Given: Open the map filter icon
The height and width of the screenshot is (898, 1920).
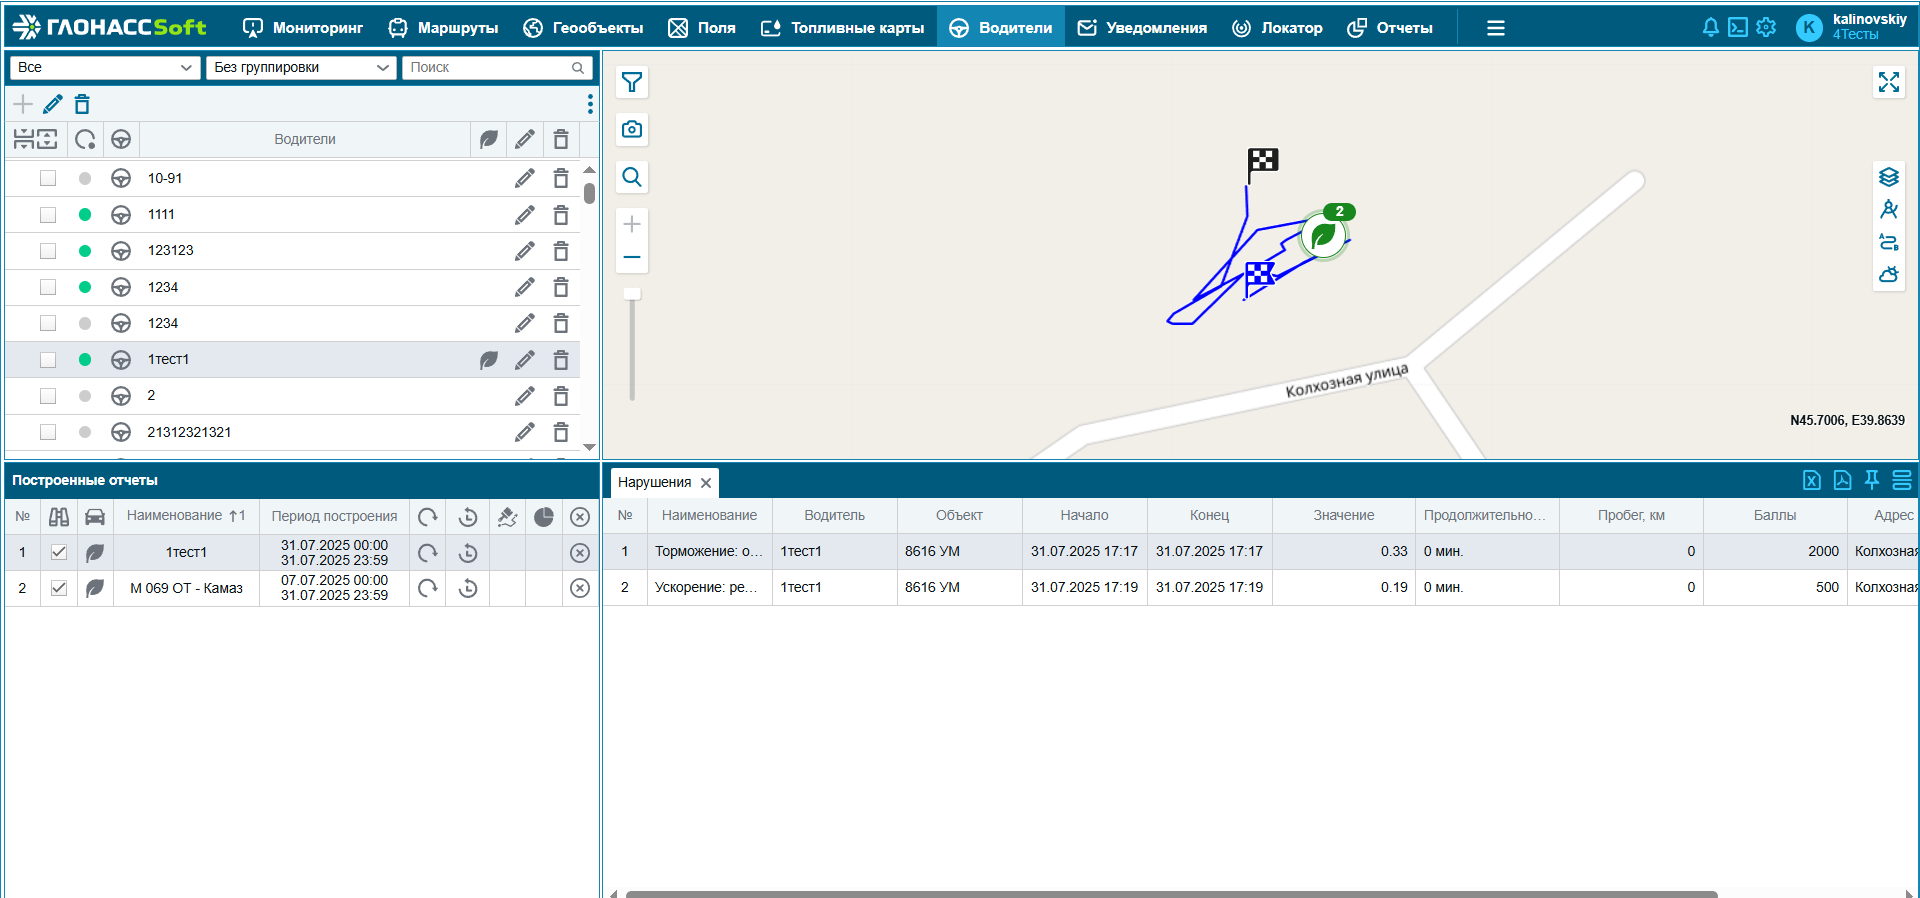Looking at the screenshot, I should 632,82.
